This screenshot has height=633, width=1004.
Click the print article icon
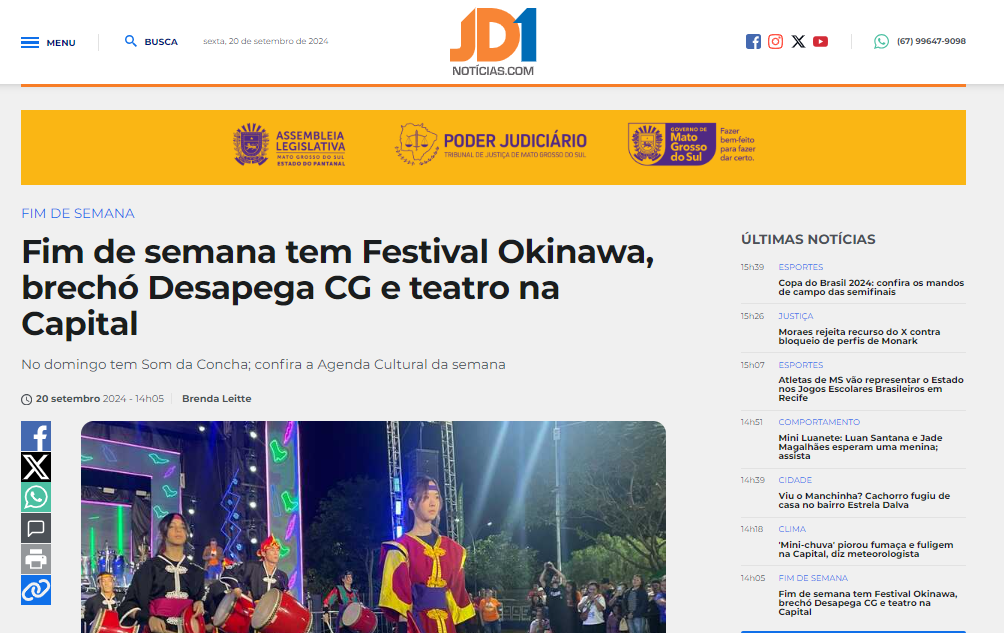coord(36,559)
